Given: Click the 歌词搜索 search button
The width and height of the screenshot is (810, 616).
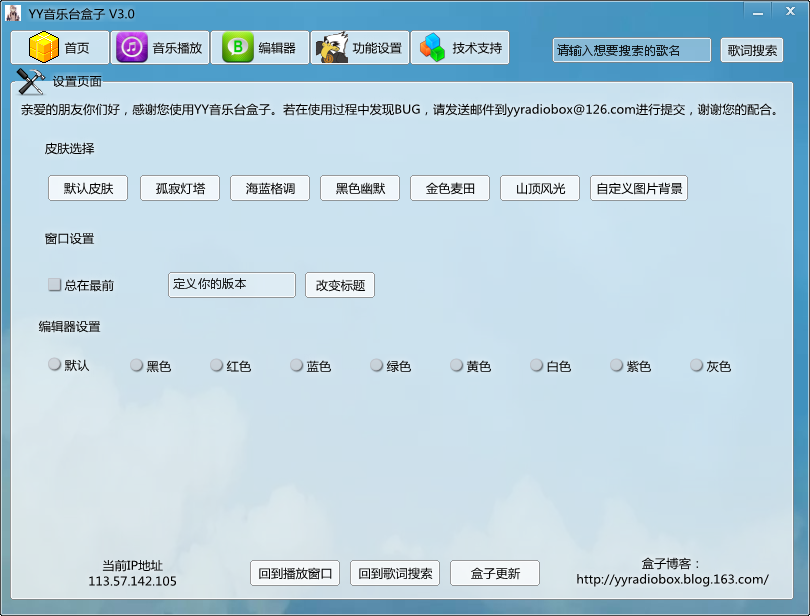Looking at the screenshot, I should [x=752, y=50].
